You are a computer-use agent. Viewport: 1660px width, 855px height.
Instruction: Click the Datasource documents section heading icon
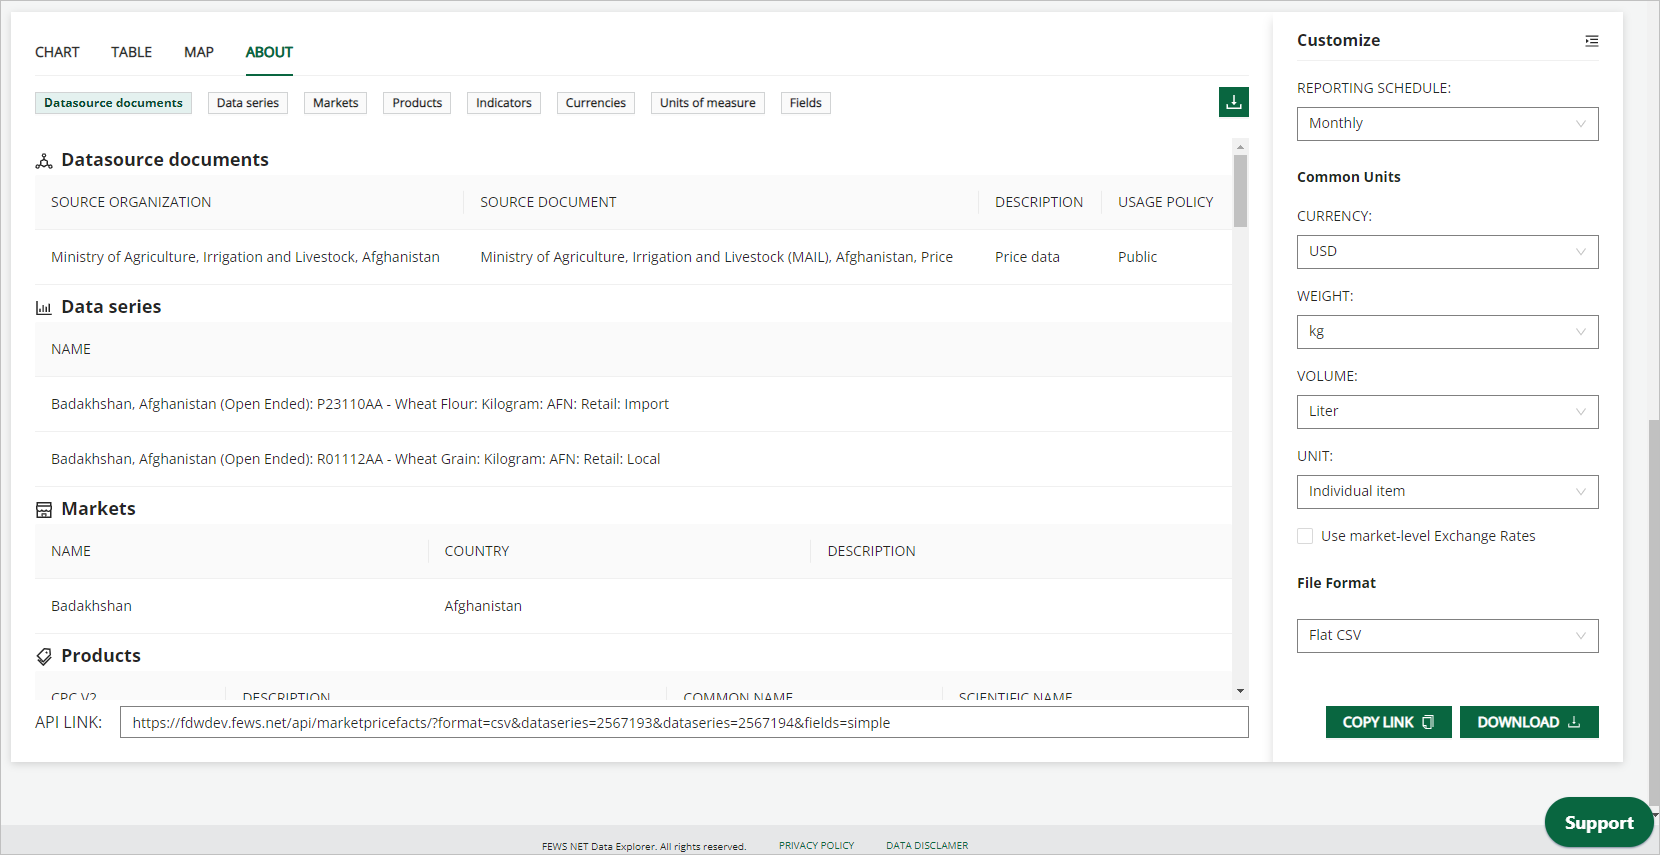[x=44, y=161]
